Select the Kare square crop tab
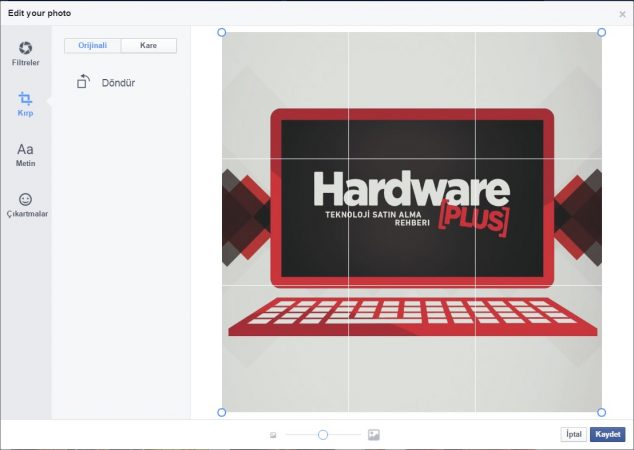The image size is (634, 450). pos(148,46)
